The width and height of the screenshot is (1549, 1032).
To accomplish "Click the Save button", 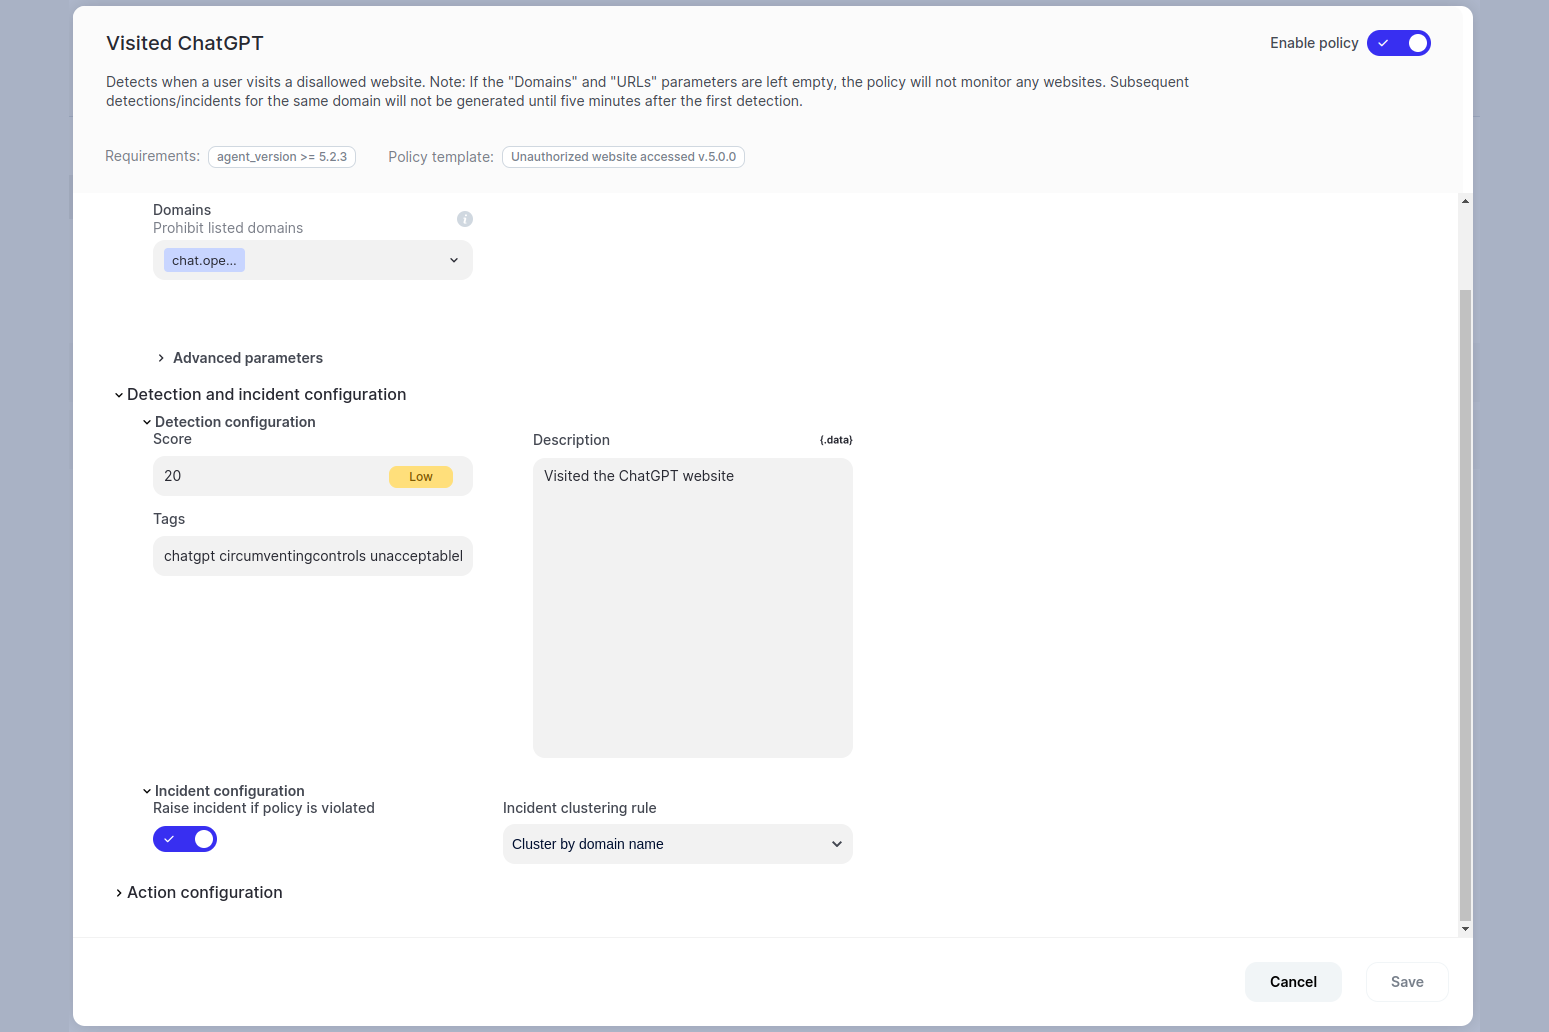I will point(1407,982).
